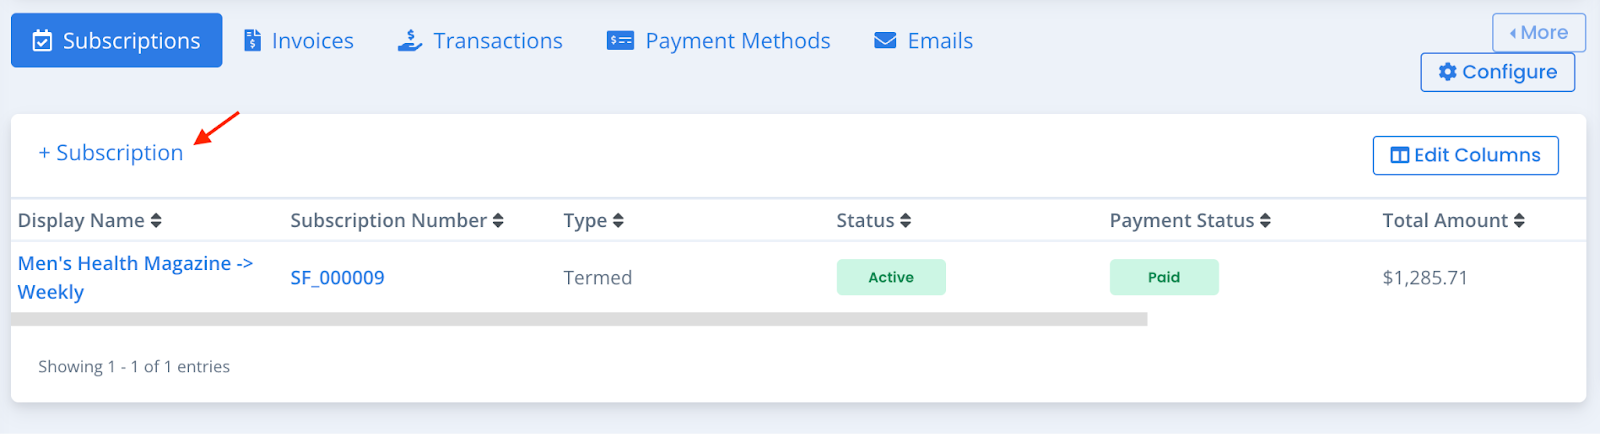The width and height of the screenshot is (1600, 434).
Task: Open the Transactions tab
Action: tap(480, 41)
